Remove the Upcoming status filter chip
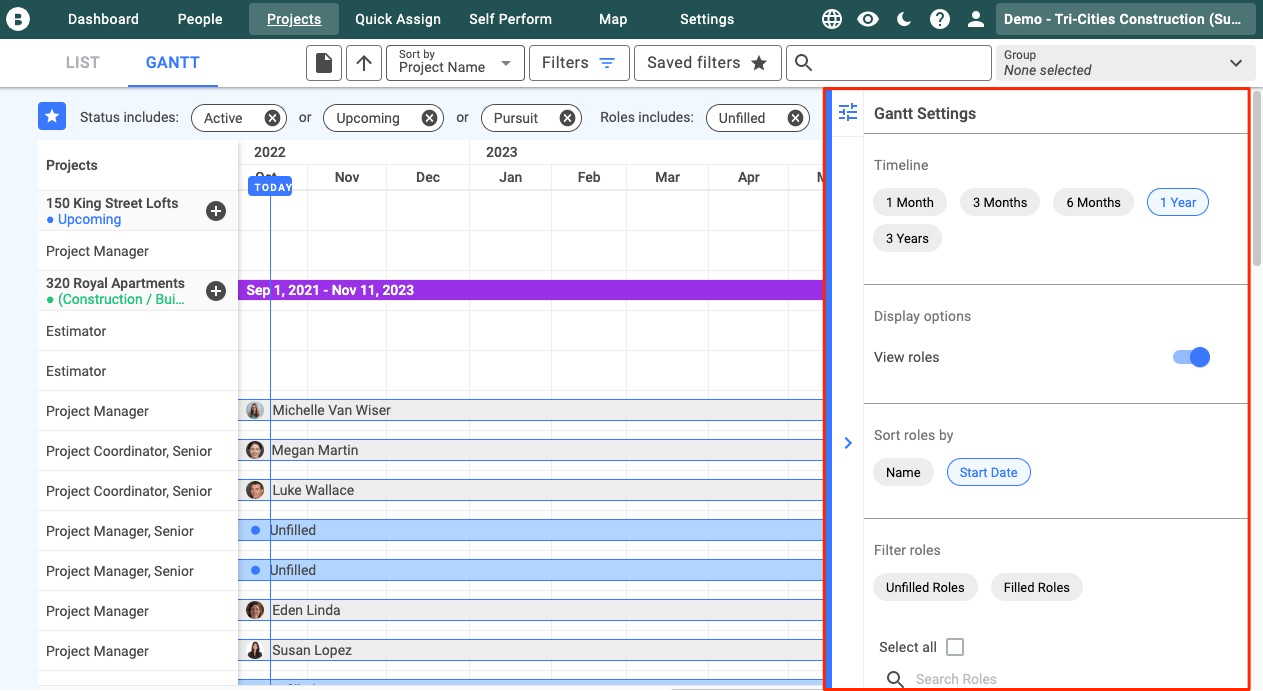Image resolution: width=1263 pixels, height=691 pixels. tap(429, 118)
